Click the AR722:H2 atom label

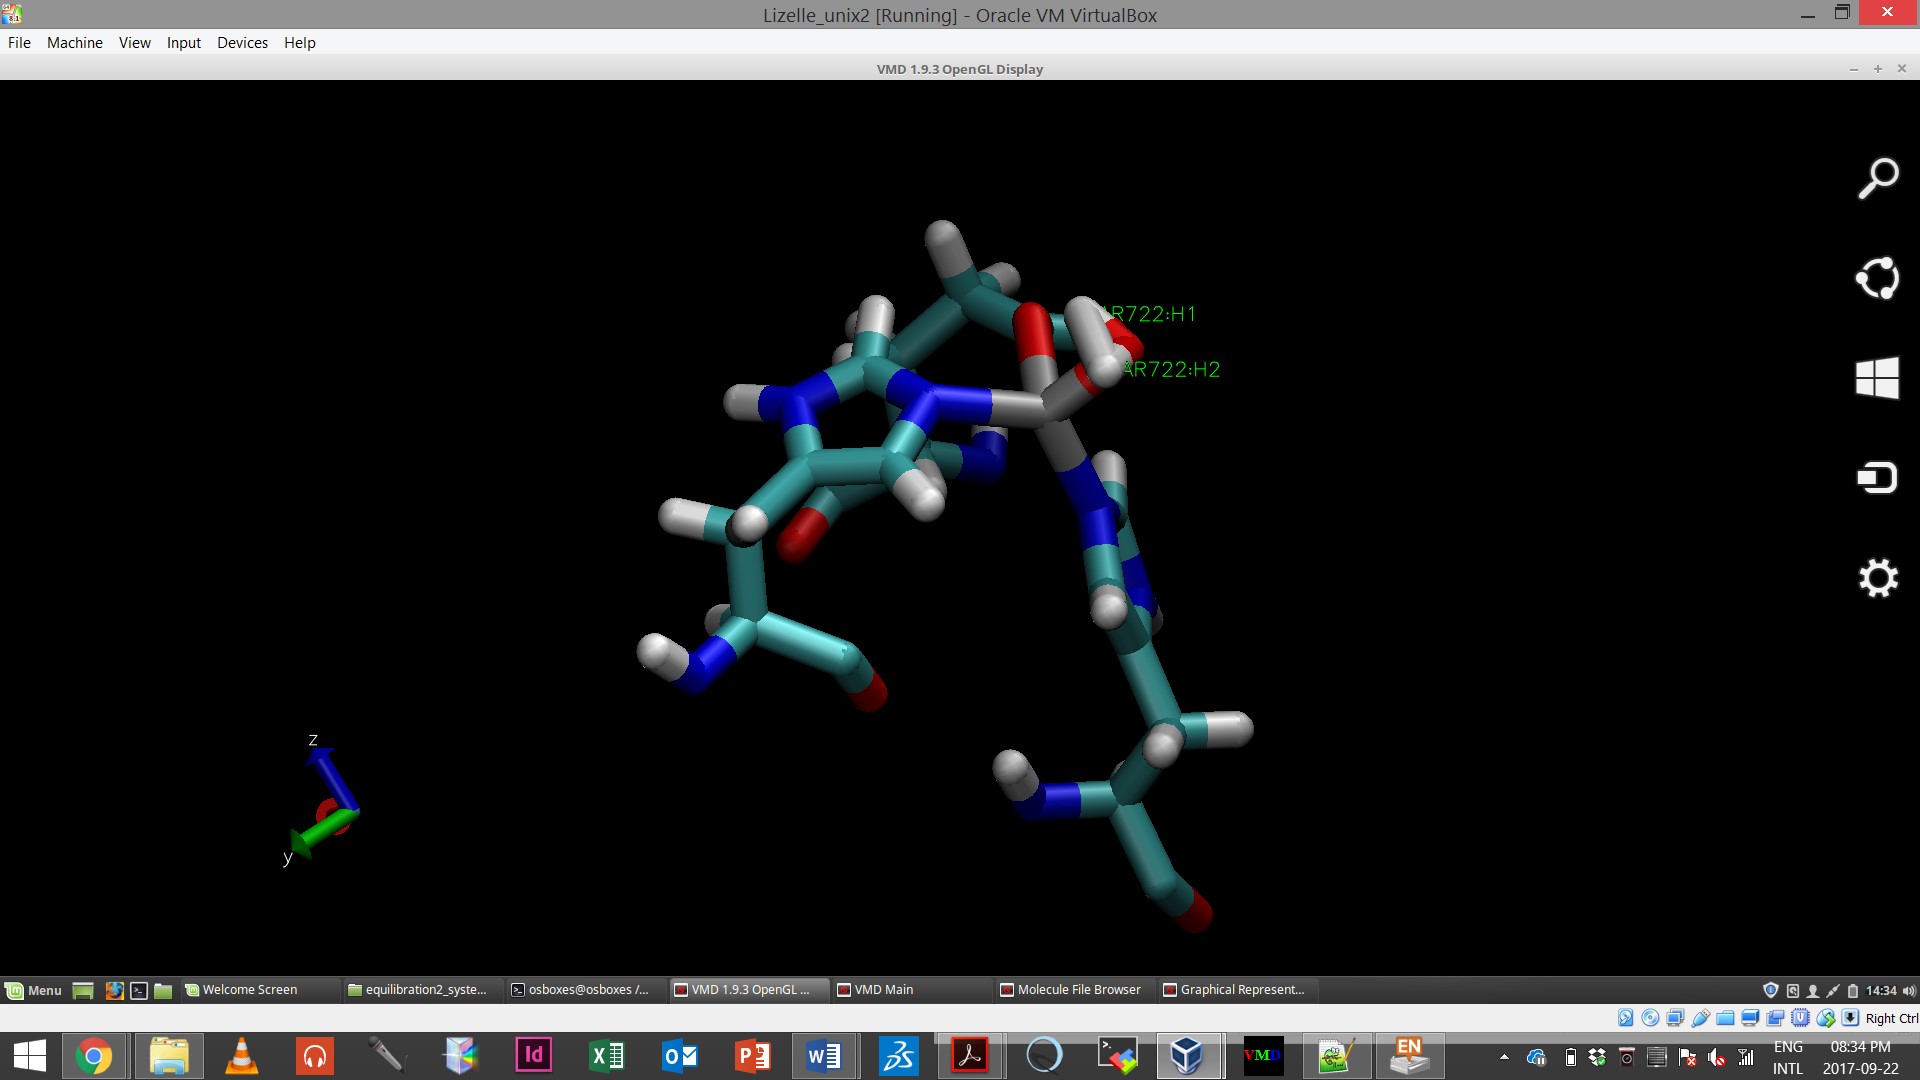(x=1172, y=370)
